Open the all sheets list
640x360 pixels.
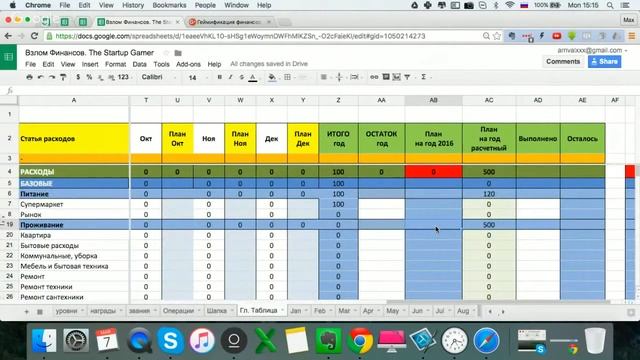[x=40, y=311]
